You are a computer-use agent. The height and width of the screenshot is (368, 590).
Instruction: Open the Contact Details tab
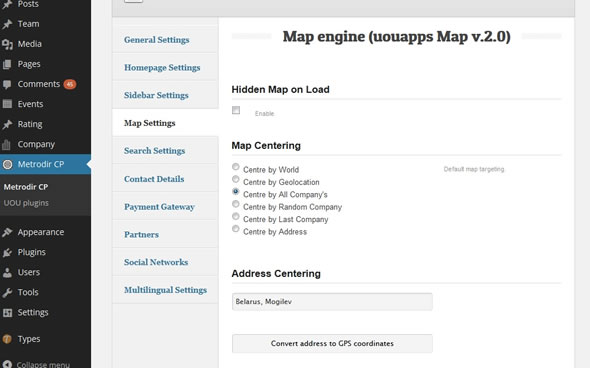coord(165,179)
